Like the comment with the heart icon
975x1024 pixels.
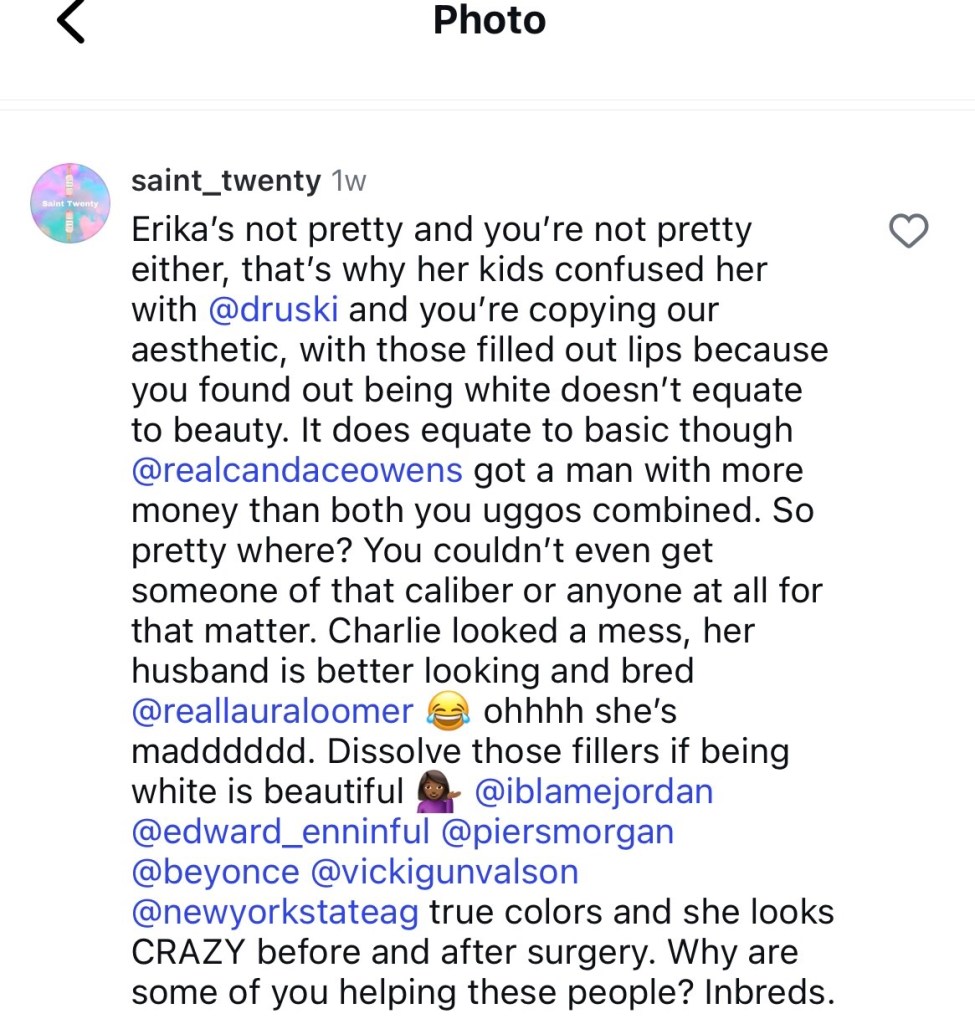[x=908, y=232]
